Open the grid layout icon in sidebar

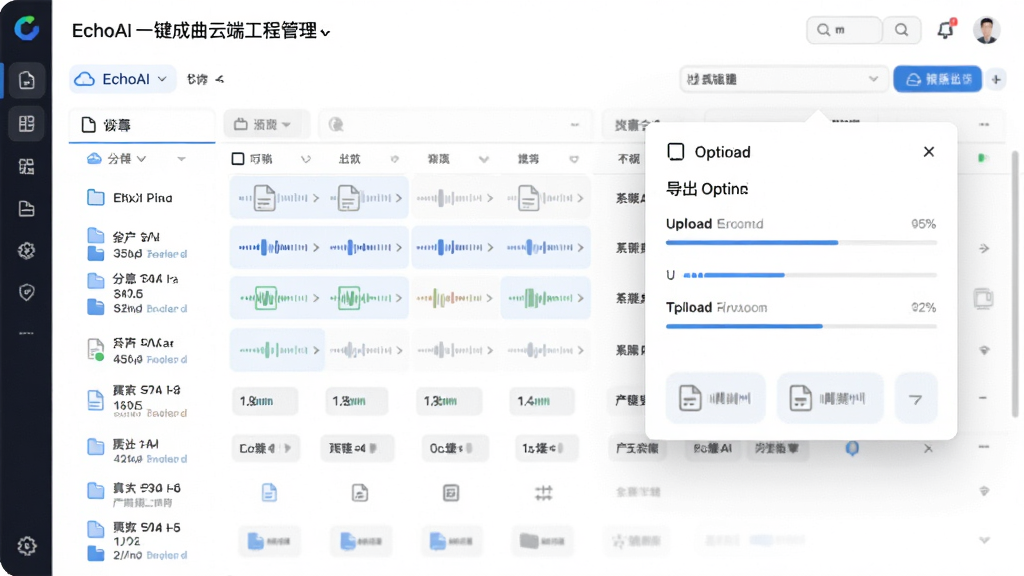coord(27,123)
